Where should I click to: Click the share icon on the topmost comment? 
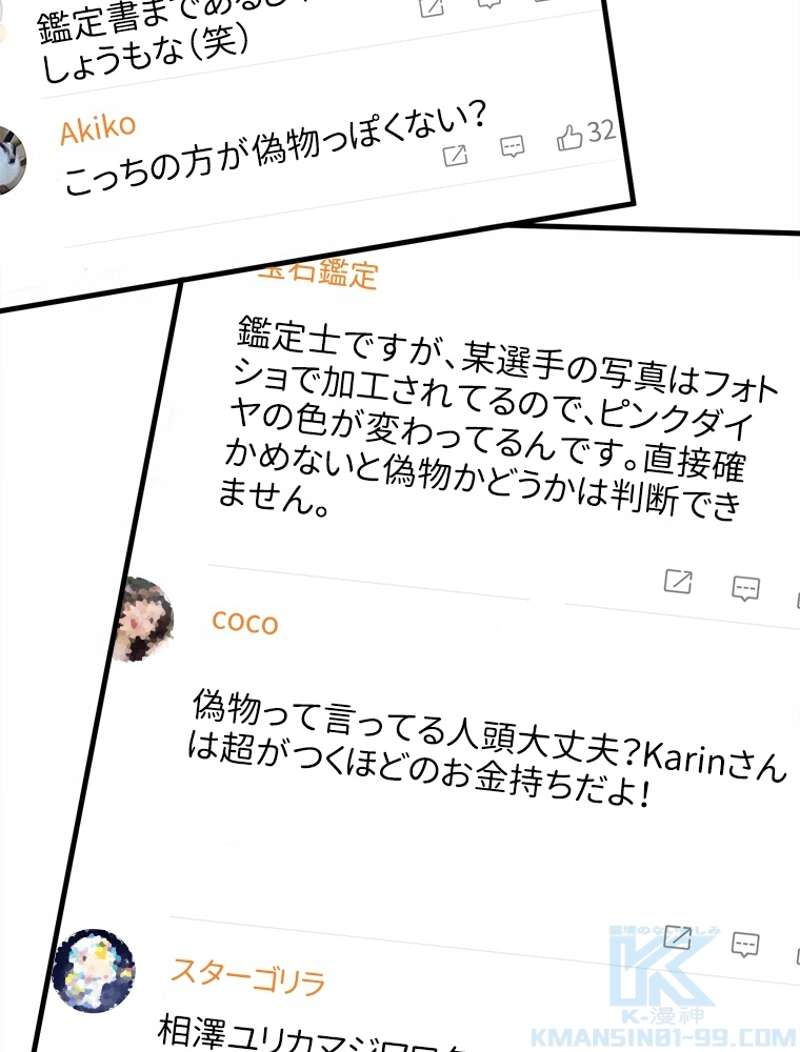(x=431, y=7)
